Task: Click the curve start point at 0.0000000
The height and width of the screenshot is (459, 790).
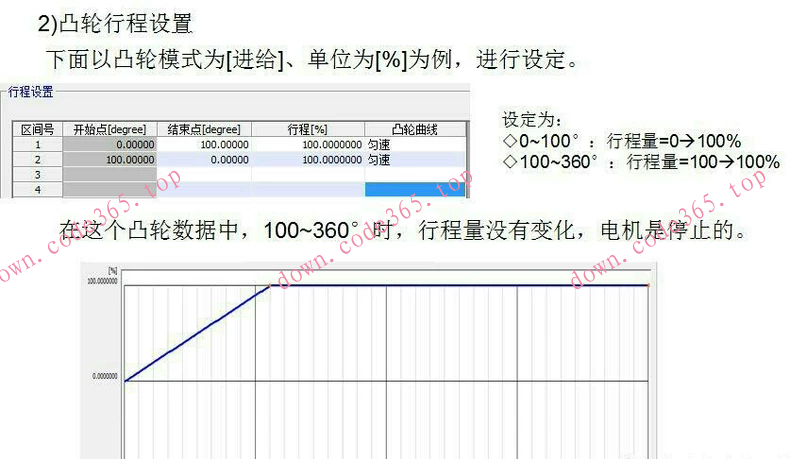Action: pos(125,381)
